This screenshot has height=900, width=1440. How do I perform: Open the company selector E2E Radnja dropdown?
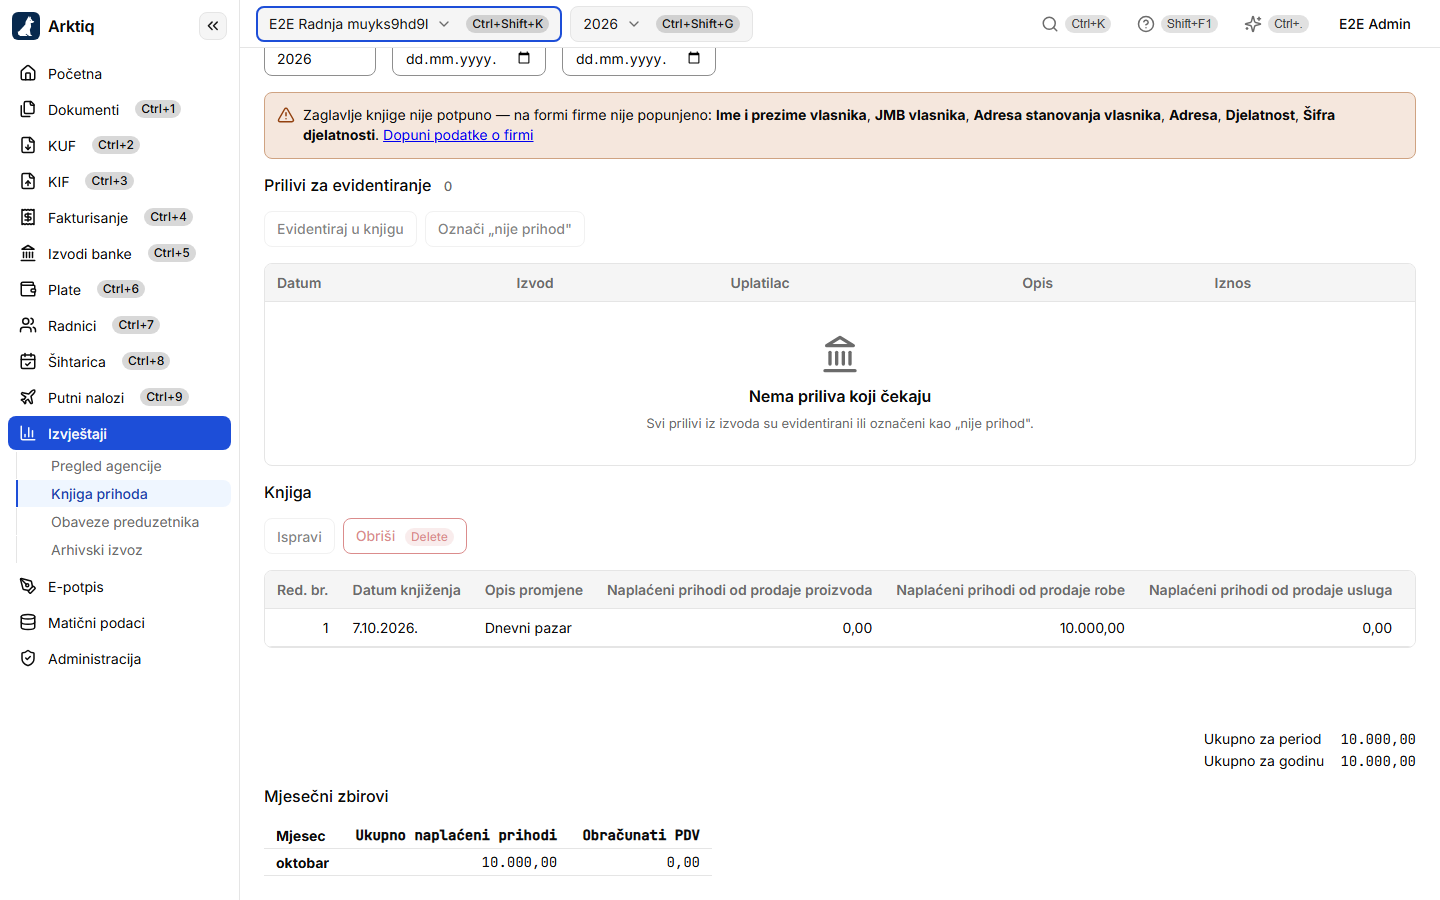point(409,24)
